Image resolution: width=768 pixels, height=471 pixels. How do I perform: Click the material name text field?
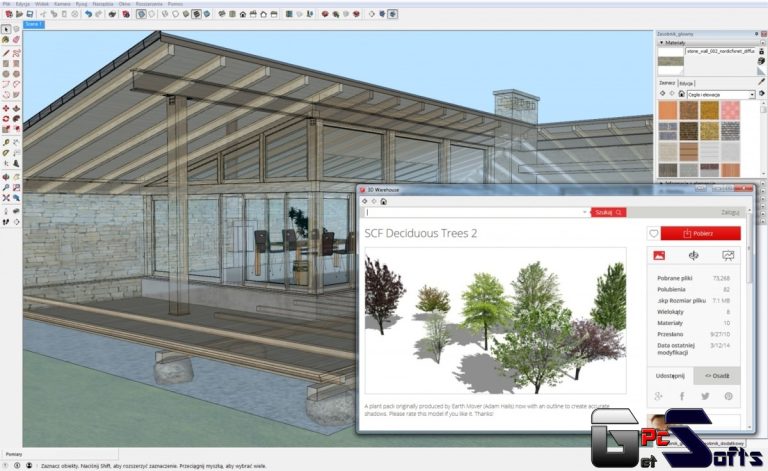pyautogui.click(x=721, y=51)
